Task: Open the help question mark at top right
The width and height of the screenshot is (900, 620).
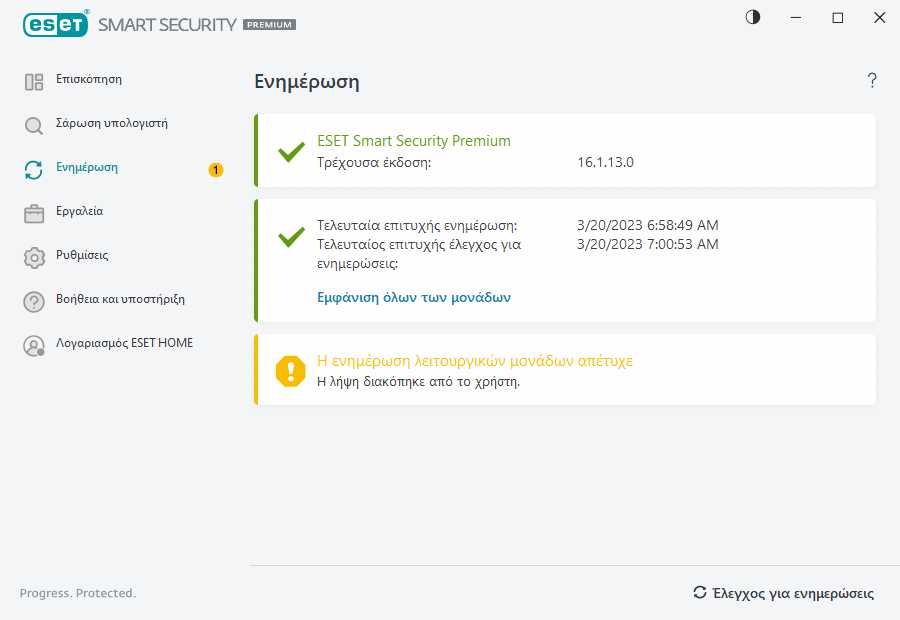Action: coord(872,81)
